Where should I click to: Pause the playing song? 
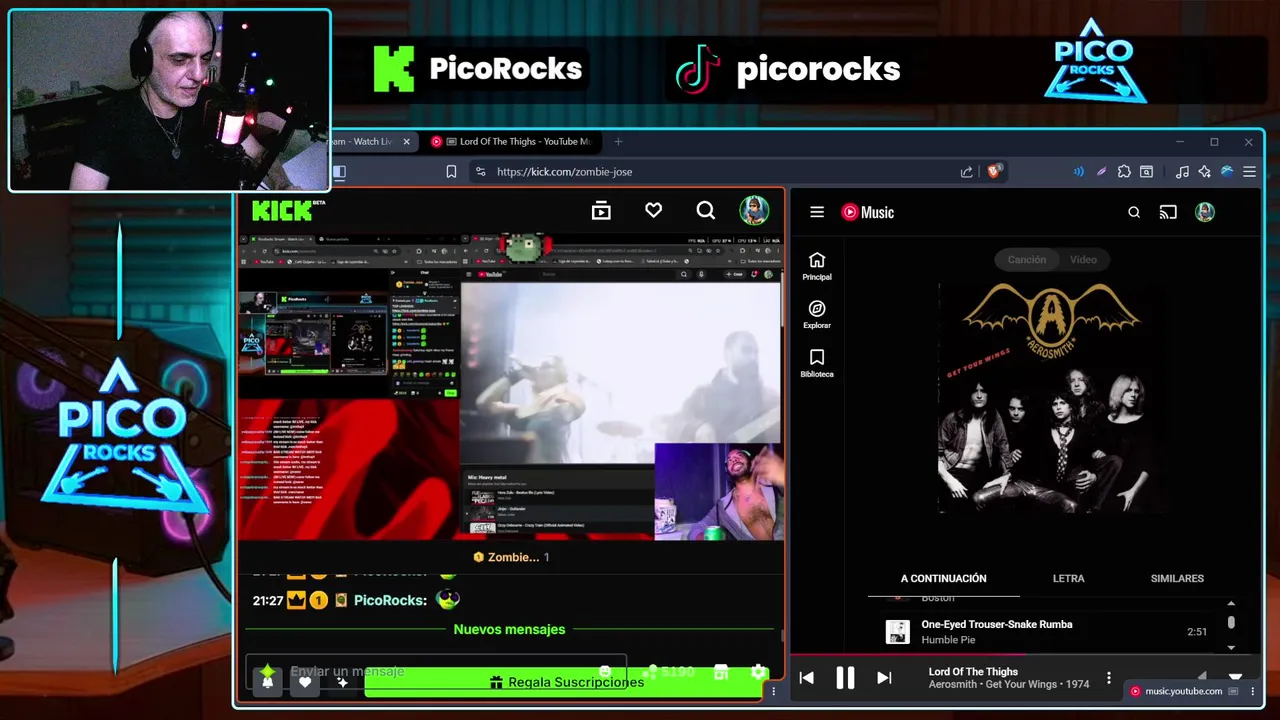845,678
